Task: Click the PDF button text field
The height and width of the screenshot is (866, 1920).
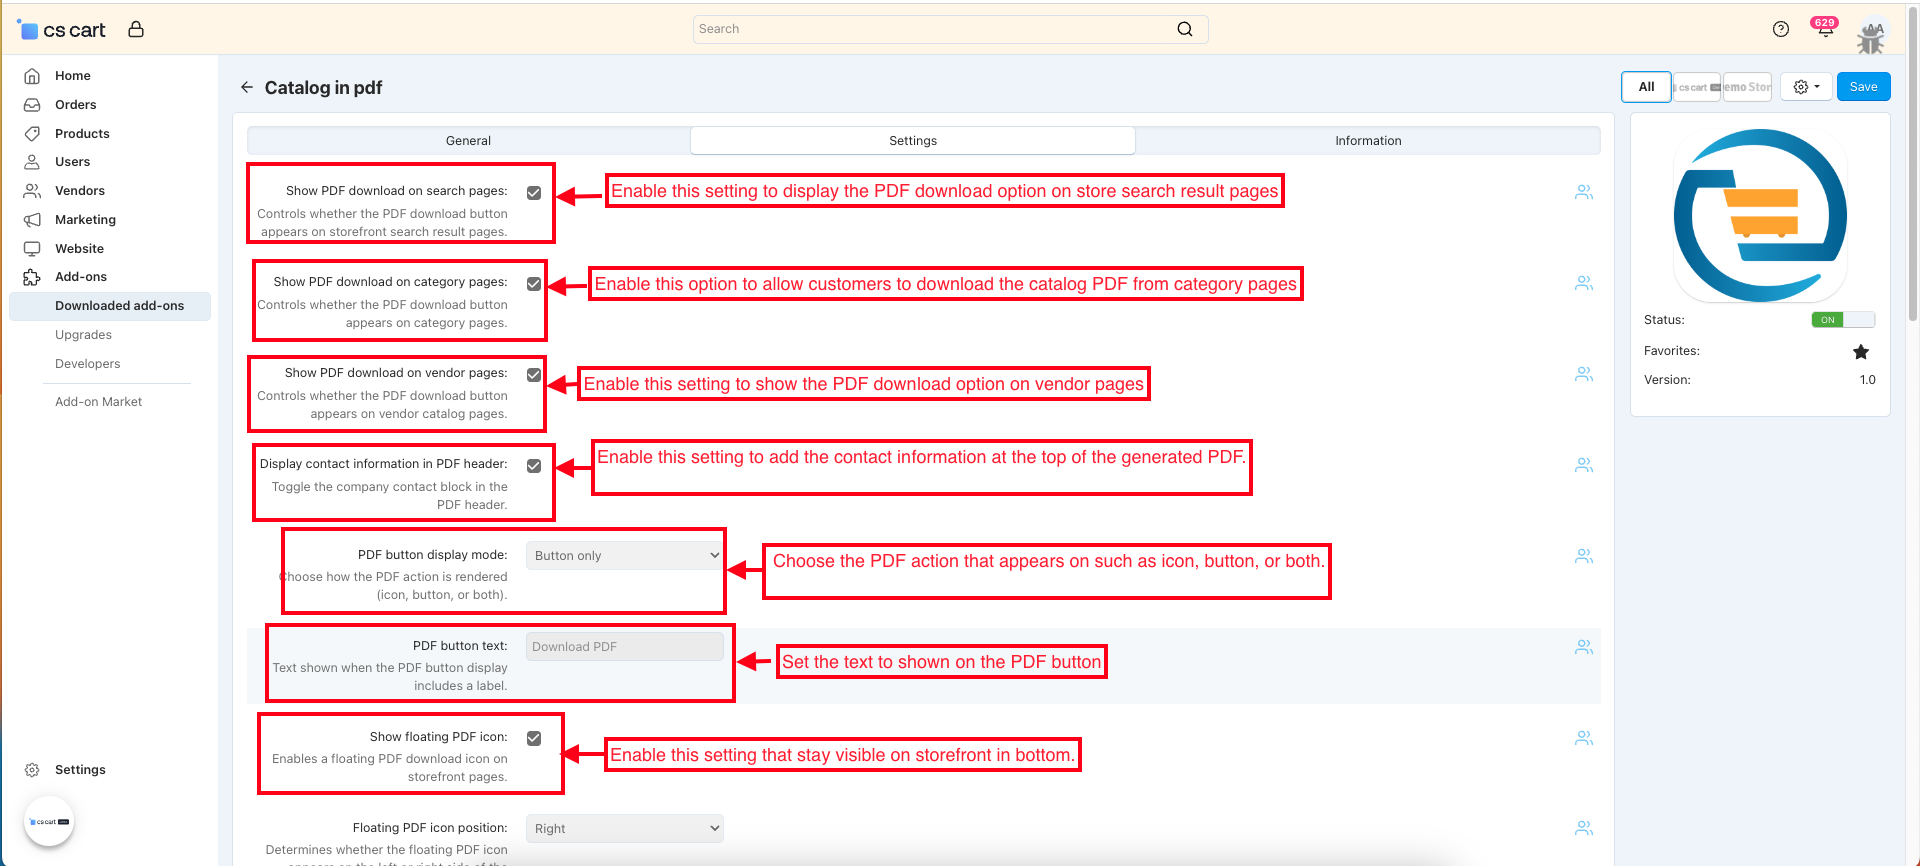Action: (624, 647)
